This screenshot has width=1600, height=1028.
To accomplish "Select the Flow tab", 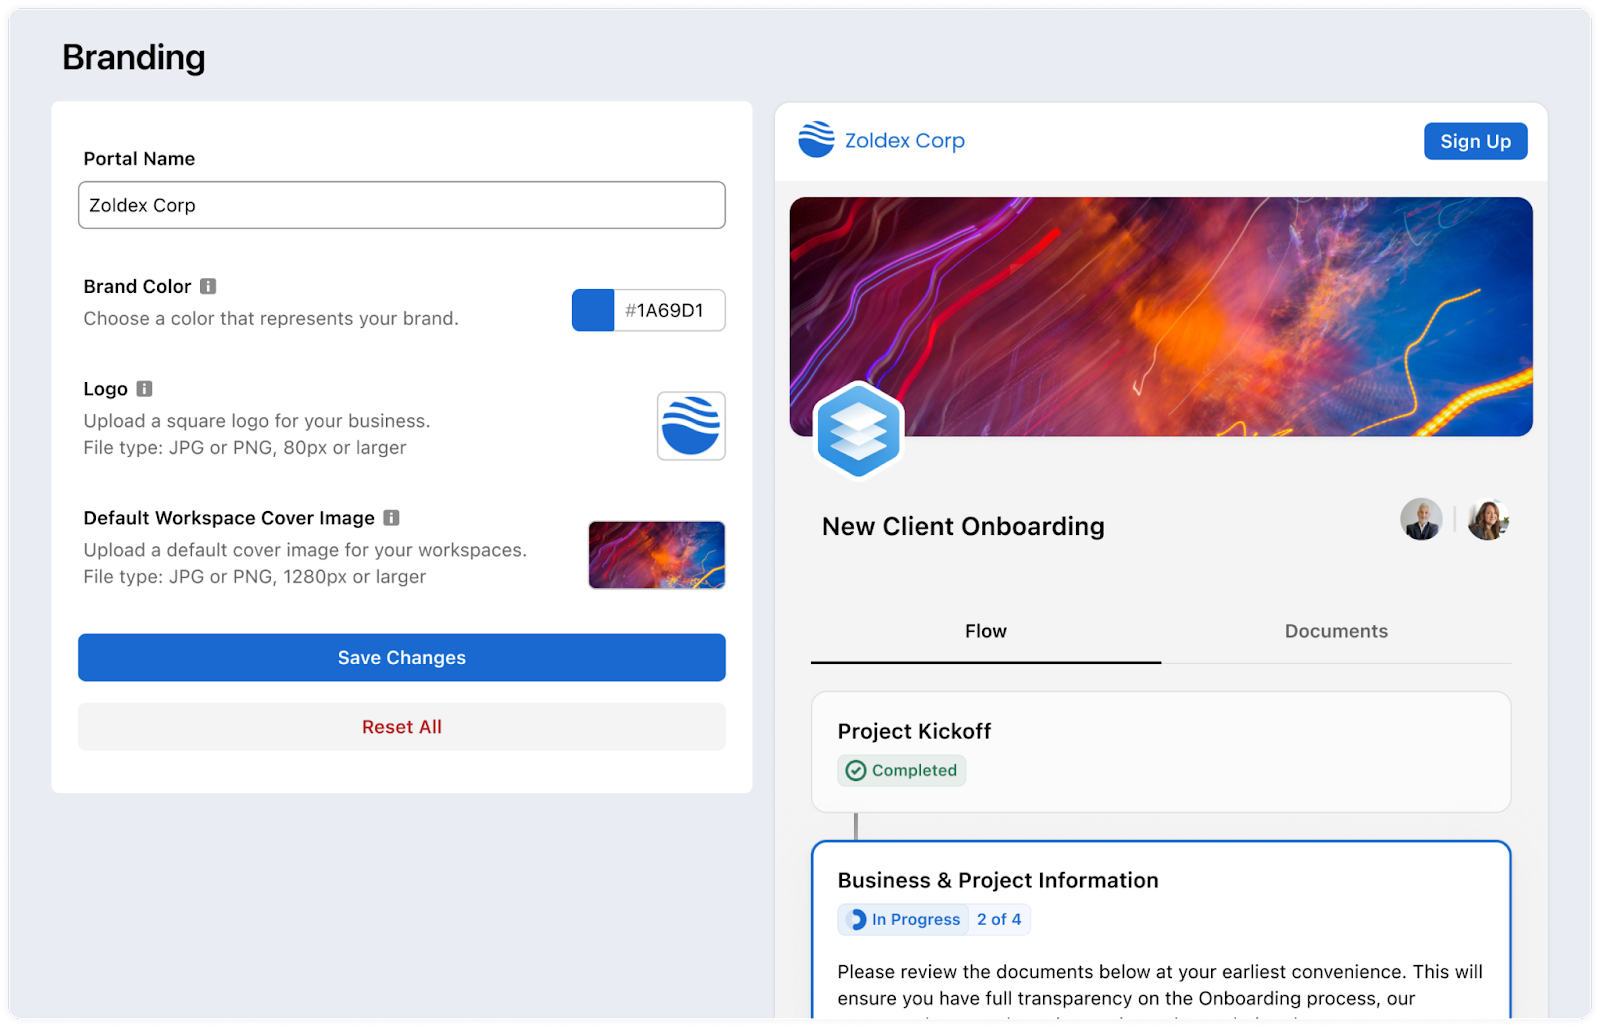I will 986,631.
